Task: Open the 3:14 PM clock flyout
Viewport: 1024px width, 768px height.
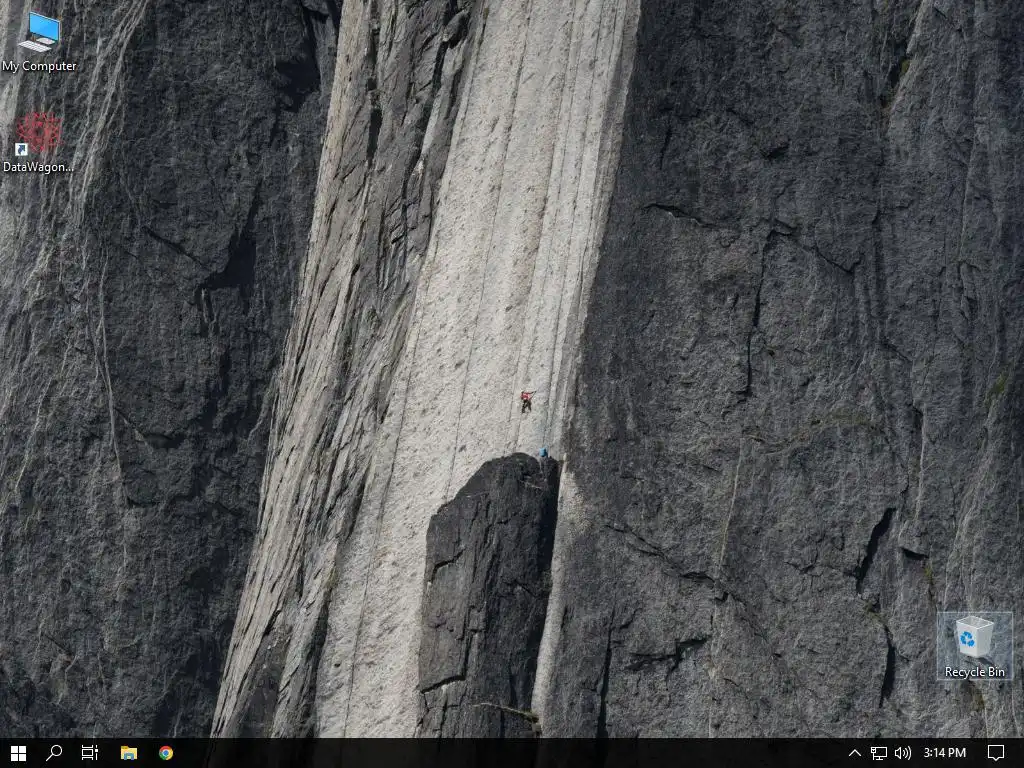Action: [x=944, y=753]
